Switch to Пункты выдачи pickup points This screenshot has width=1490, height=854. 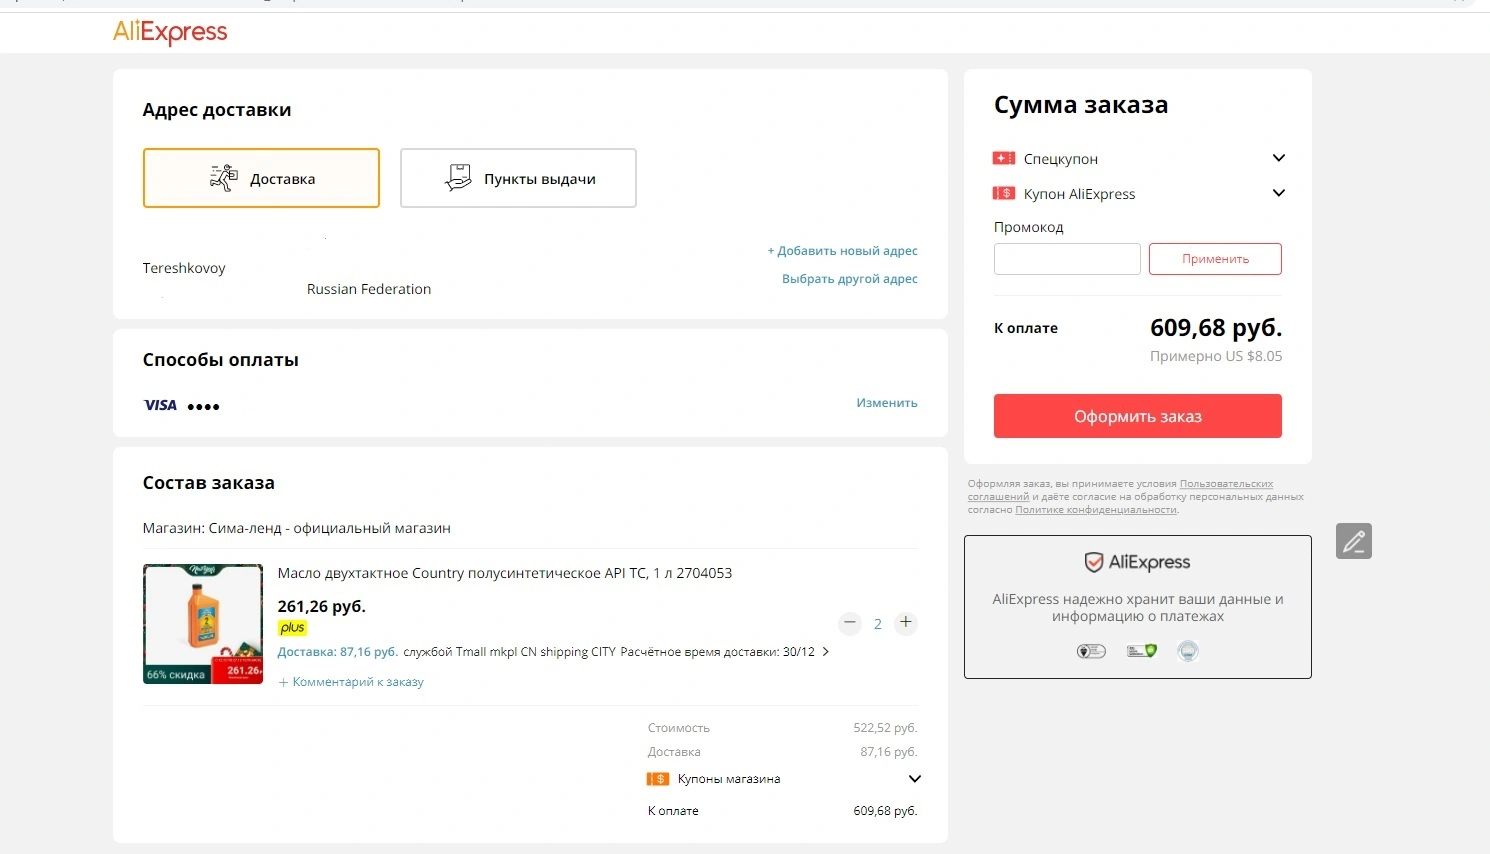point(518,178)
